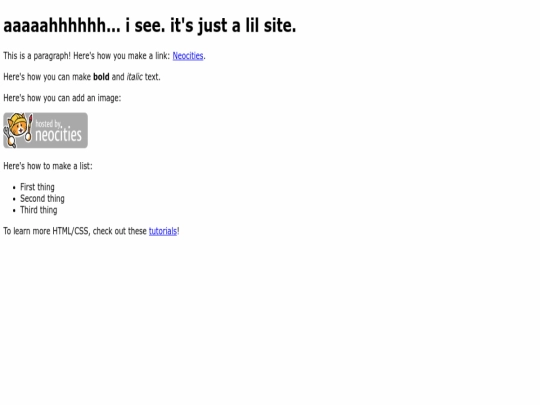Select the Third thing list item

[x=39, y=210]
